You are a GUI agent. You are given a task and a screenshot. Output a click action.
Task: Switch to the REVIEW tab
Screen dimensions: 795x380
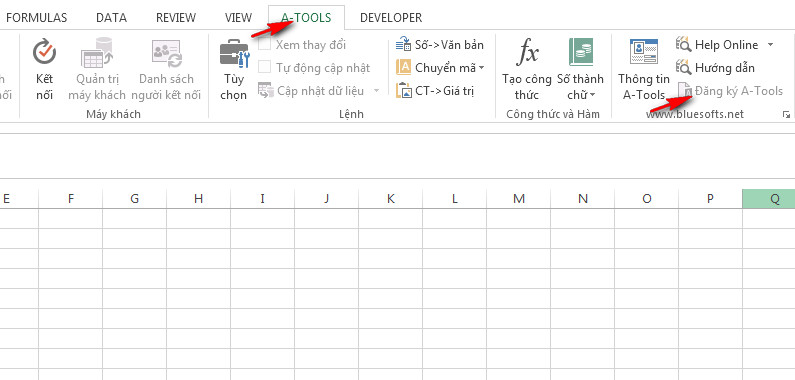[x=175, y=18]
